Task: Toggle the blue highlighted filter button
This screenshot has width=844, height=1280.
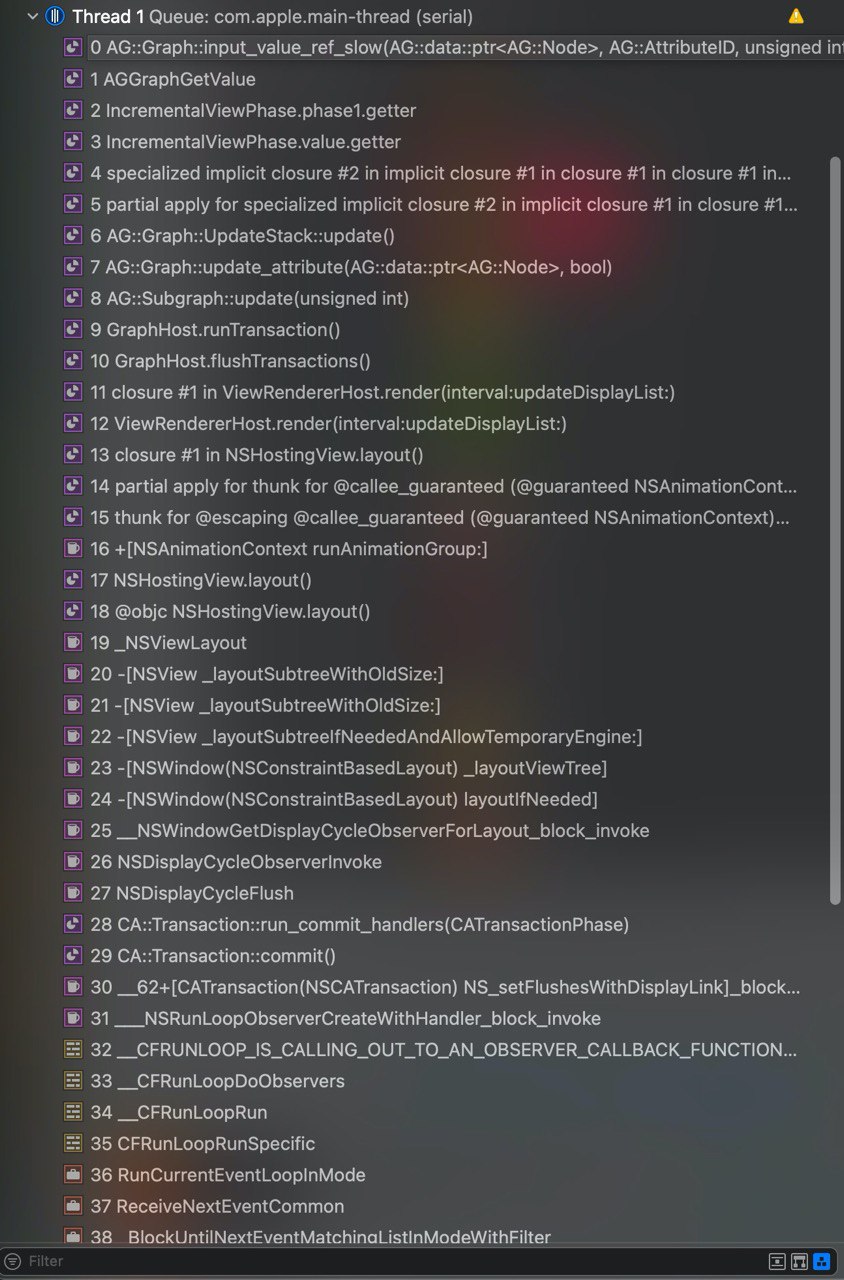Action: tap(821, 1262)
